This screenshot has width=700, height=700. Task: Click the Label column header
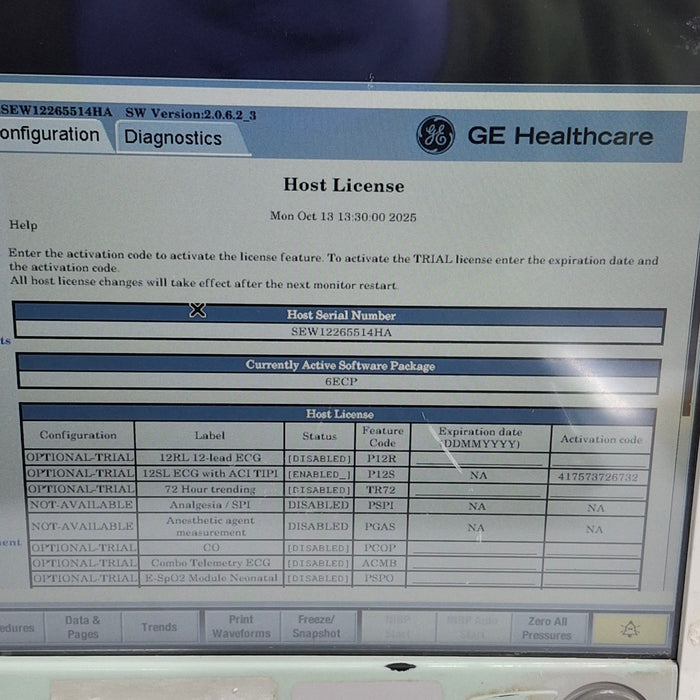[209, 435]
